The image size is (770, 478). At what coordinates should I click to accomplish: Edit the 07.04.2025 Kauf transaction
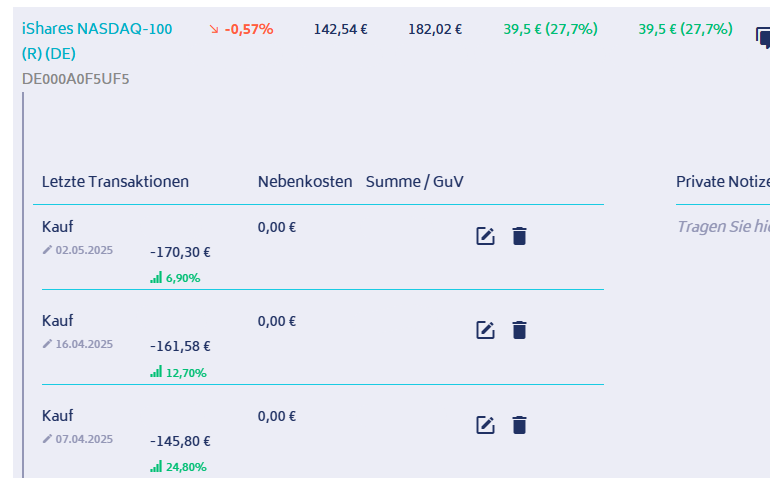(485, 425)
